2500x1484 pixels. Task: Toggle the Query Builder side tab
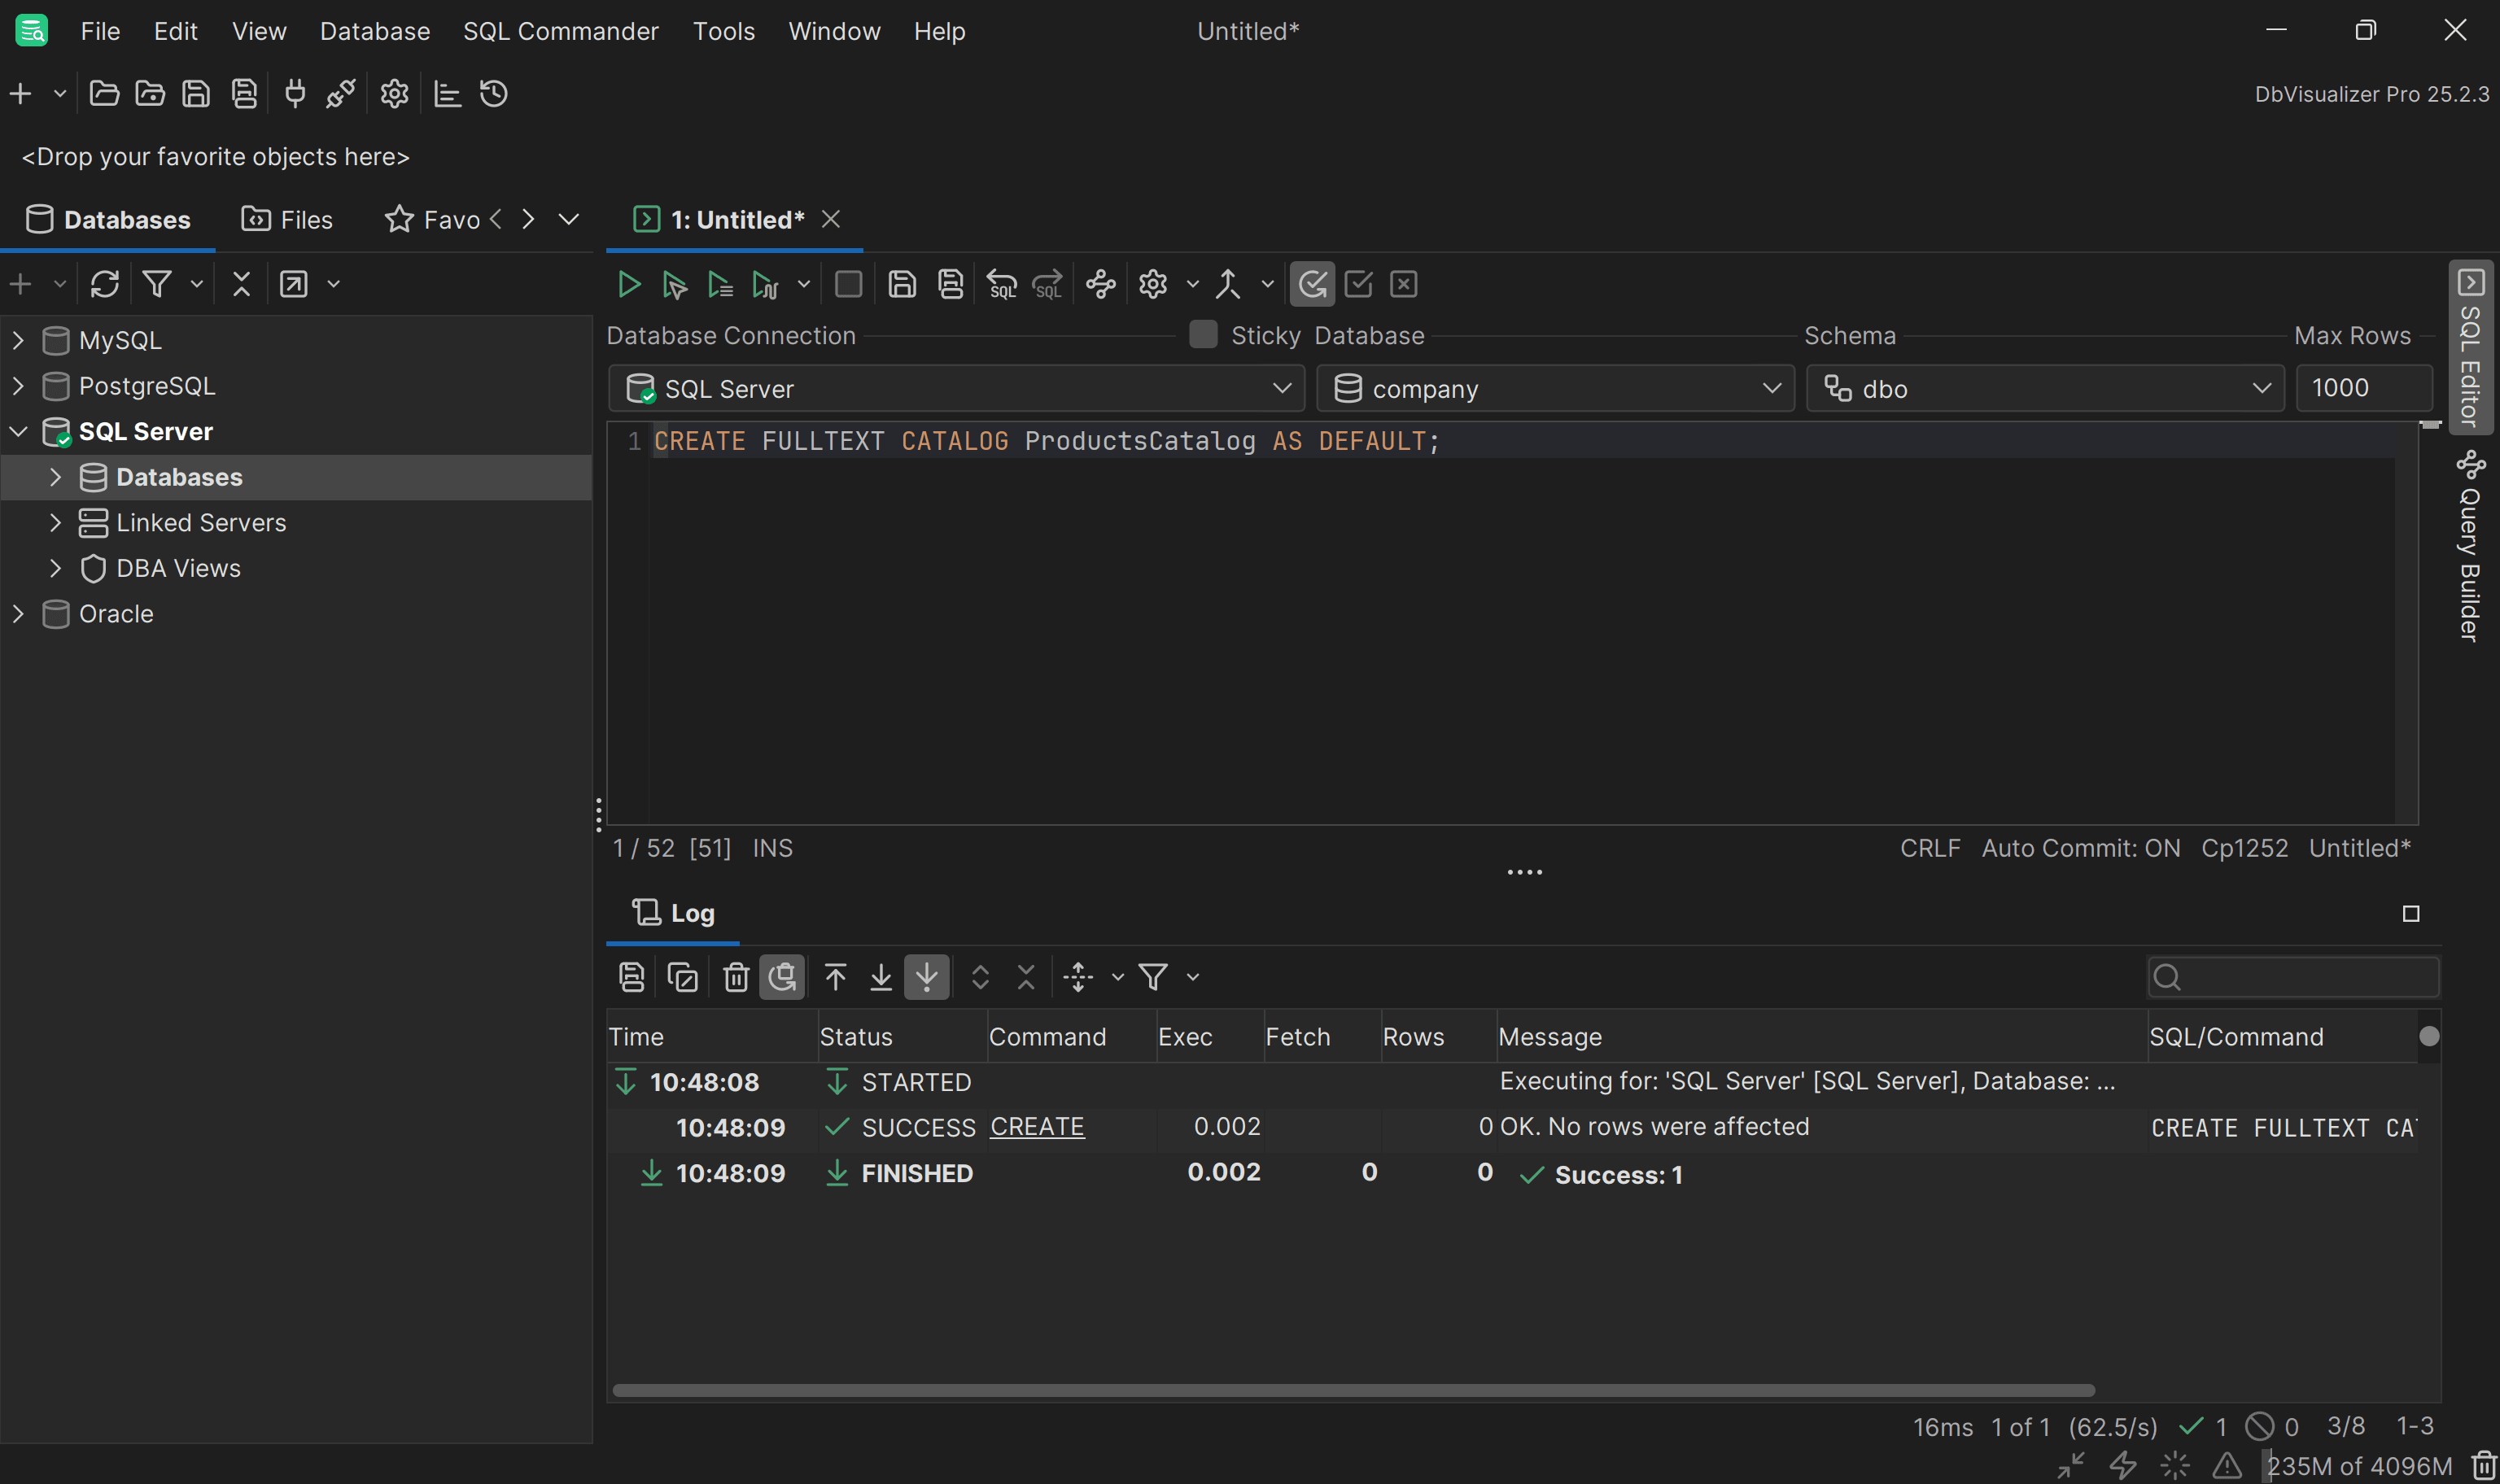point(2470,546)
